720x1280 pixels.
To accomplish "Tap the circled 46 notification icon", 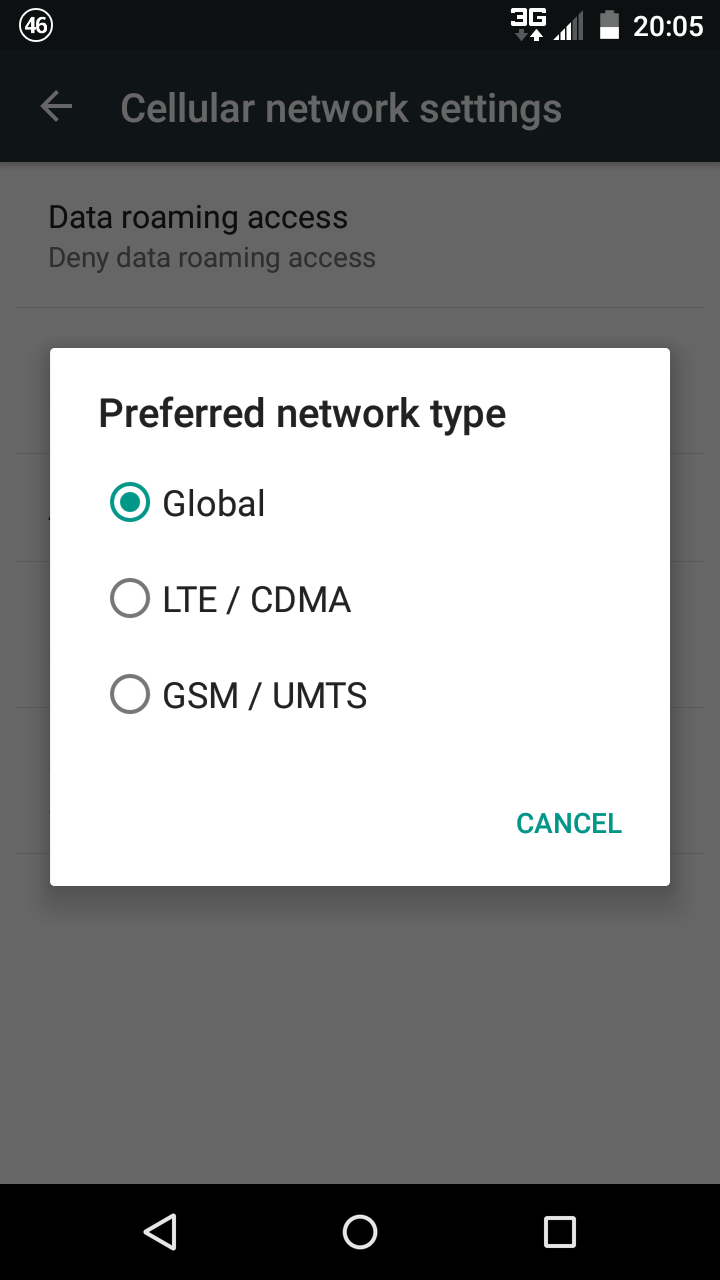I will pyautogui.click(x=36, y=26).
